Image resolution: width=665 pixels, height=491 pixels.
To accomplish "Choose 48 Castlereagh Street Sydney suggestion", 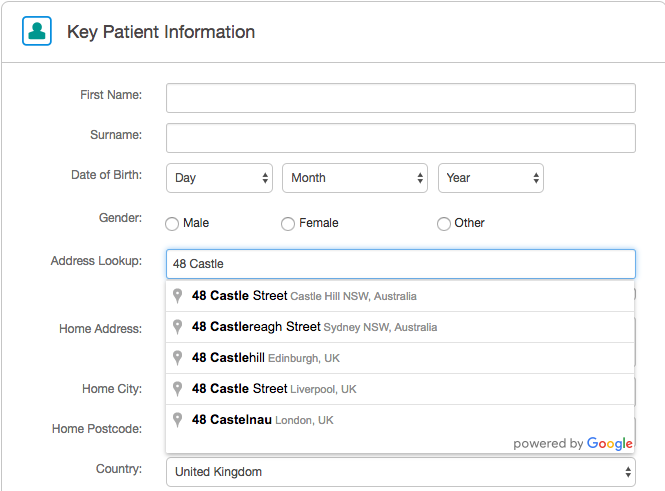I will (400, 327).
